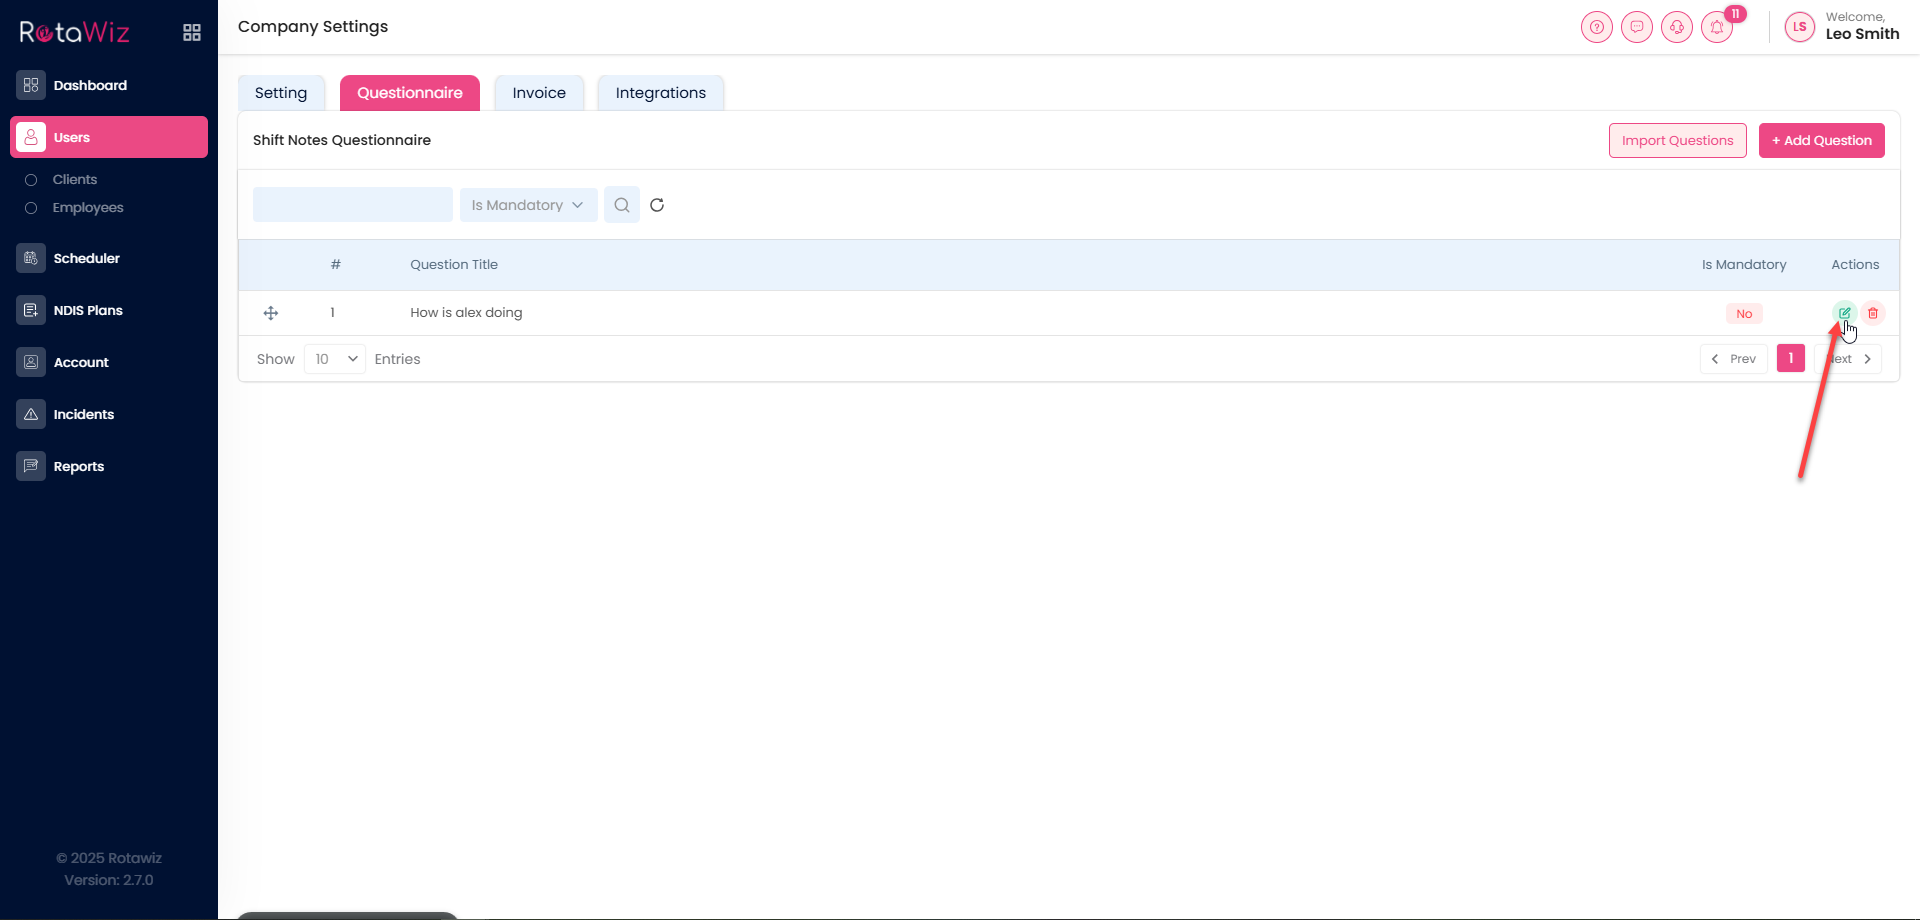Click the Import Questions button
The image size is (1920, 920).
coord(1677,141)
